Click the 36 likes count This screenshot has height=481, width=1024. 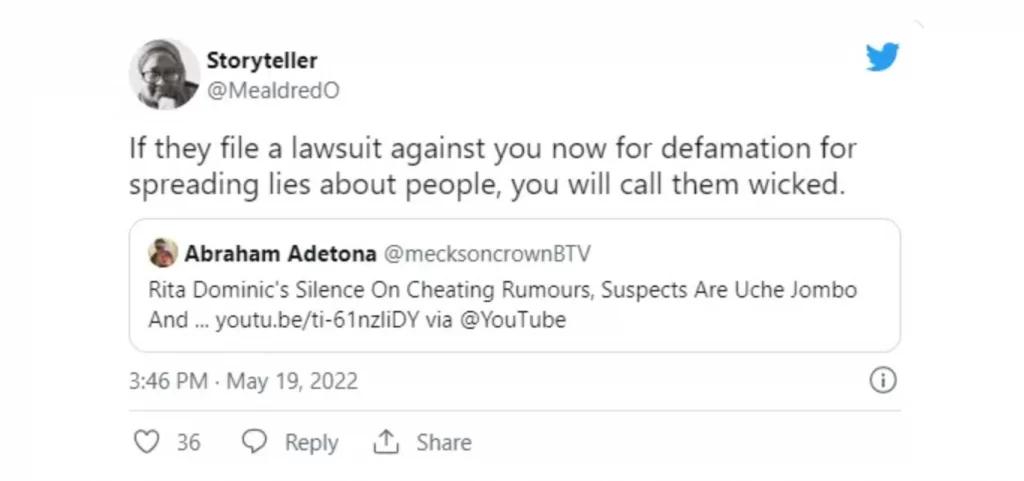[188, 442]
